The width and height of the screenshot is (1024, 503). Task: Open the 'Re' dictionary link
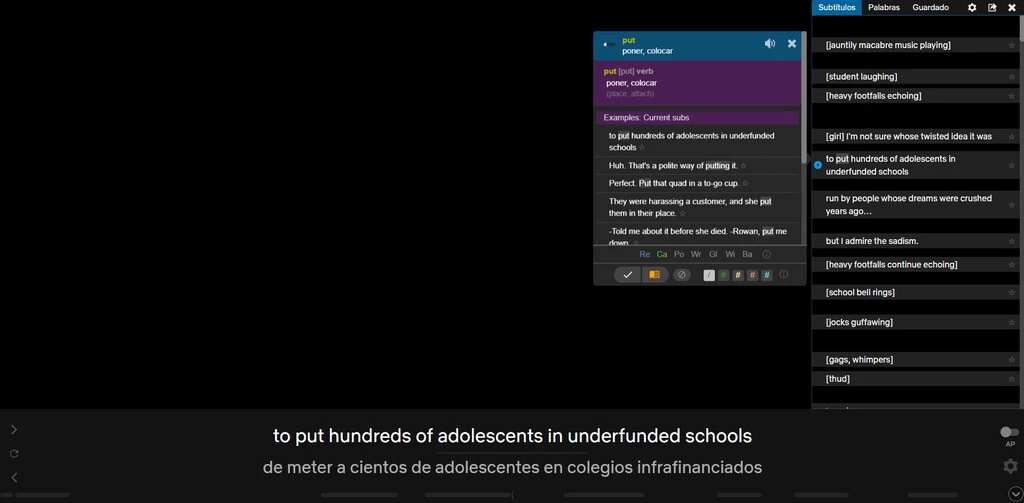[x=644, y=255]
